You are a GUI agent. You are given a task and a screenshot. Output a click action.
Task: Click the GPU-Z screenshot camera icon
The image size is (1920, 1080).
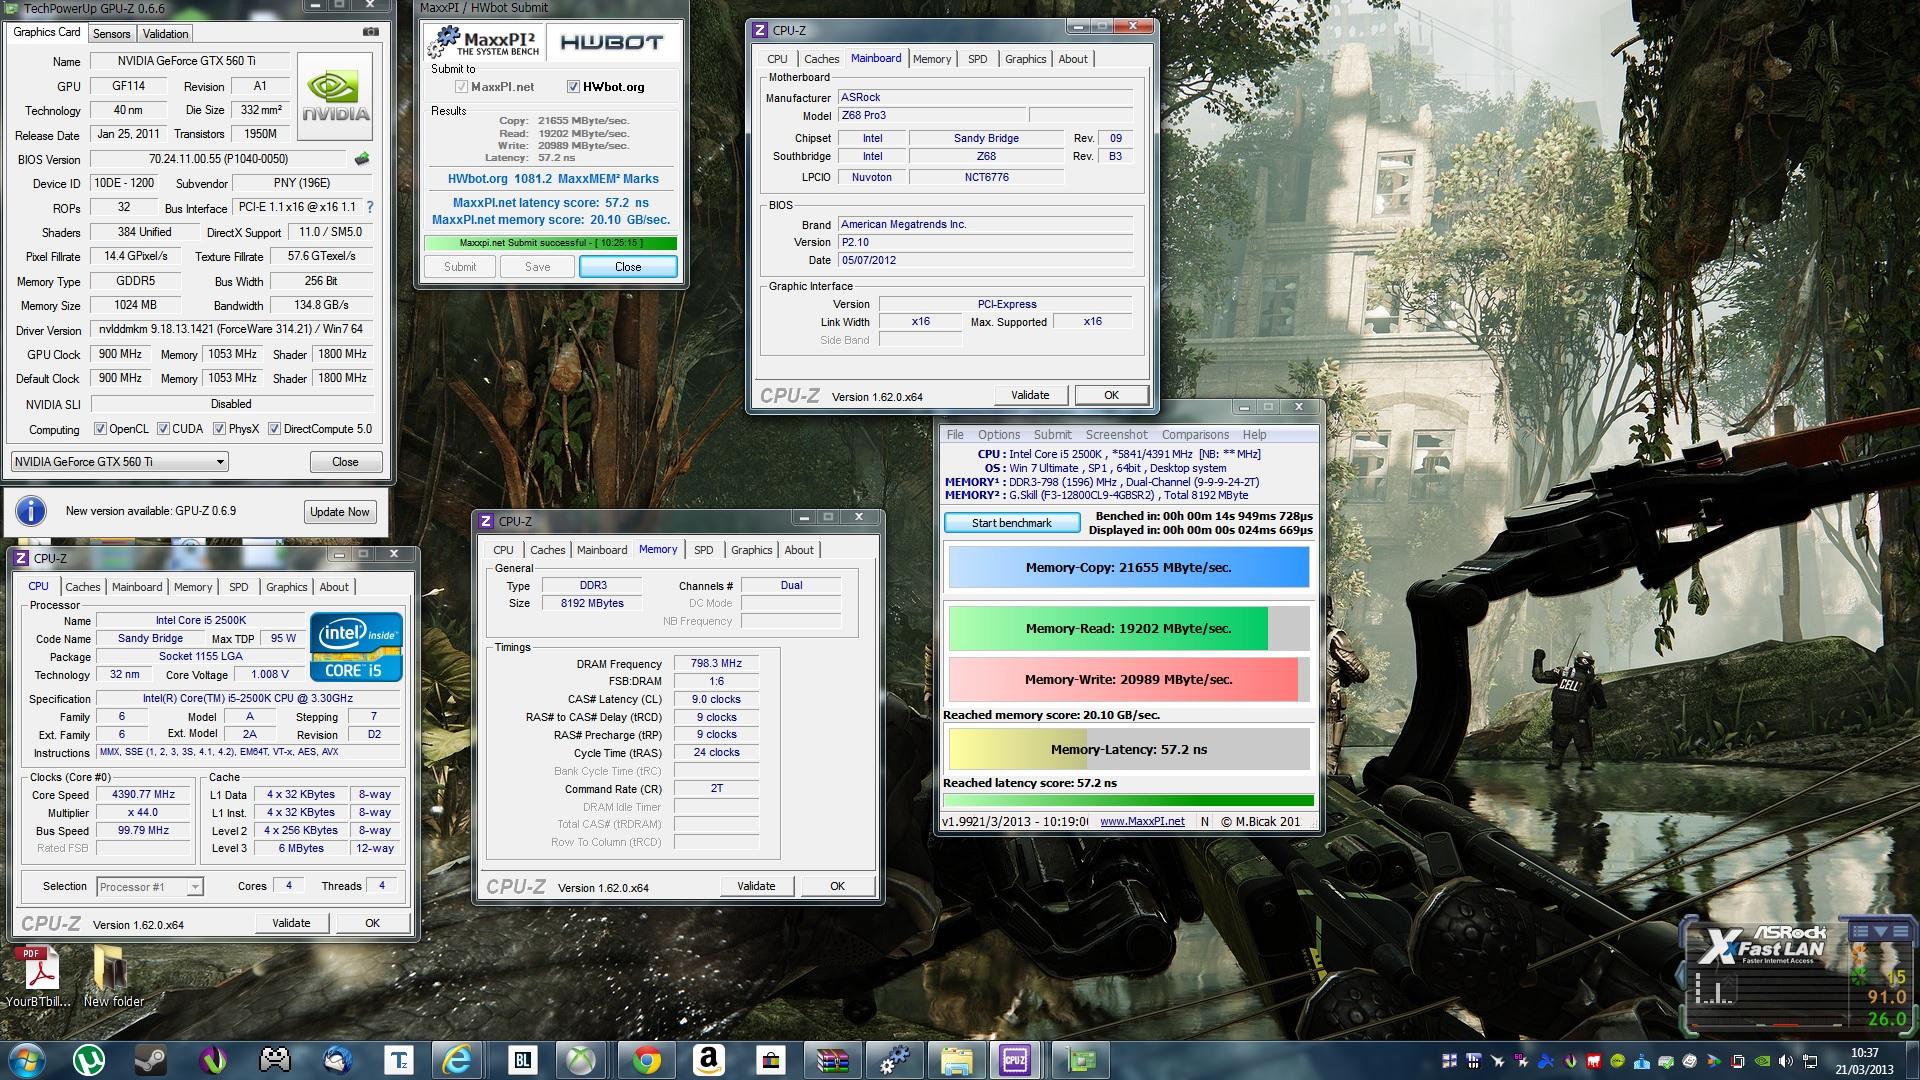tap(371, 32)
